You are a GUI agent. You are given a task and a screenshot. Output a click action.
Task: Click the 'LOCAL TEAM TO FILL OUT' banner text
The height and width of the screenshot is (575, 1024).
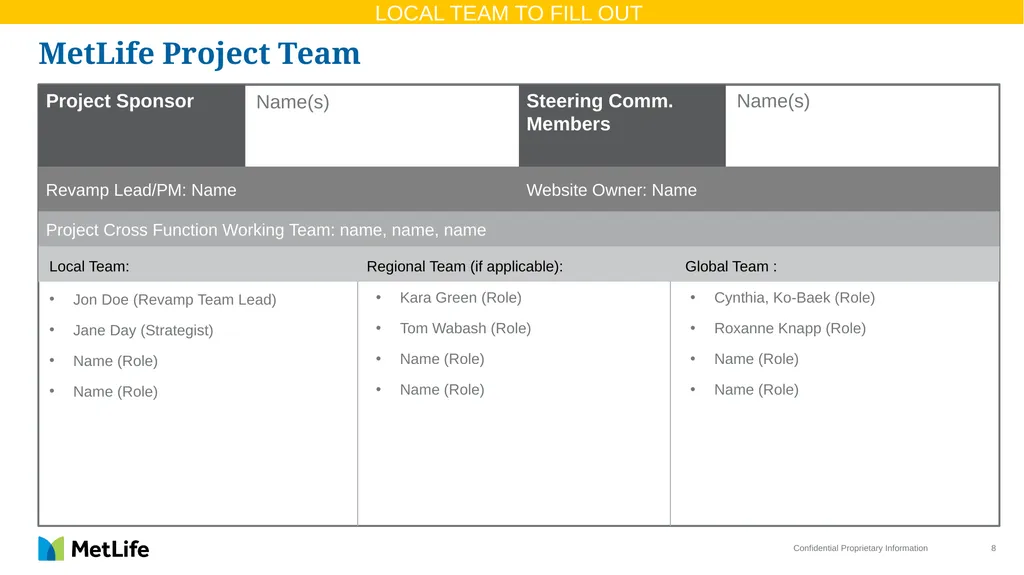(509, 13)
